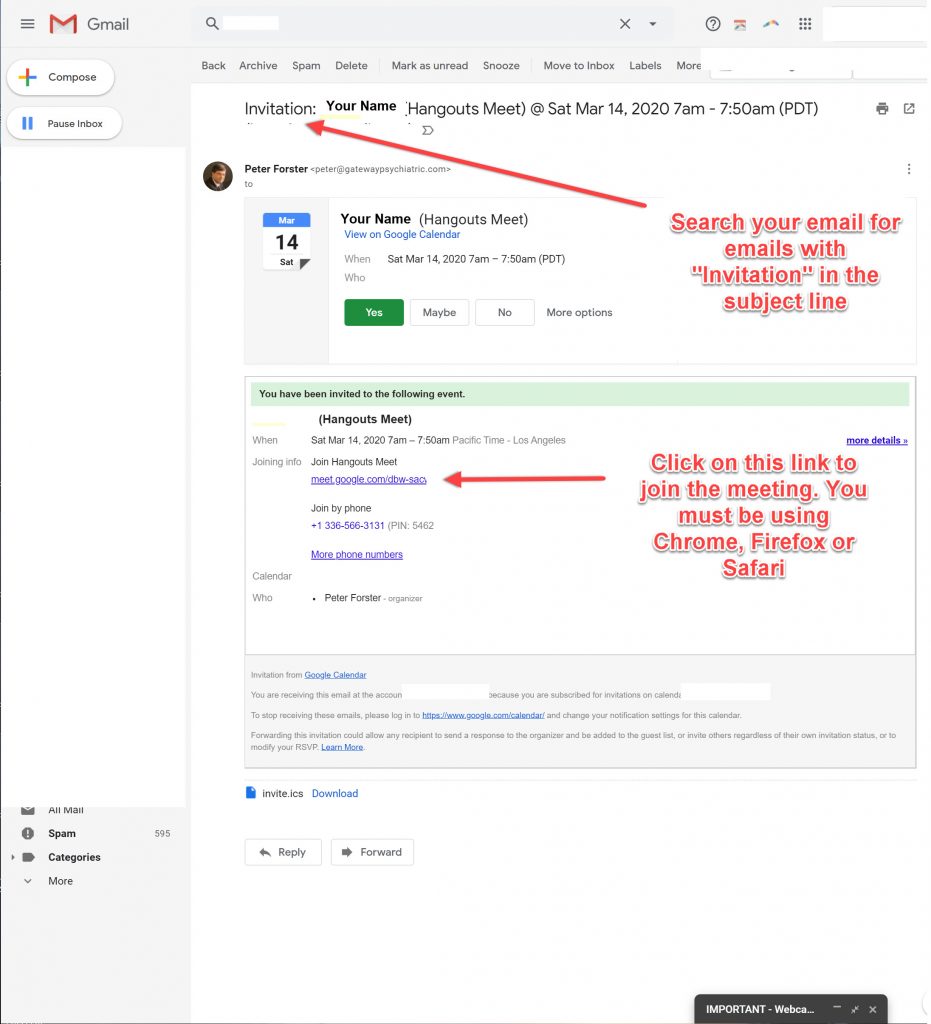Open the message three-dot menu

909,170
